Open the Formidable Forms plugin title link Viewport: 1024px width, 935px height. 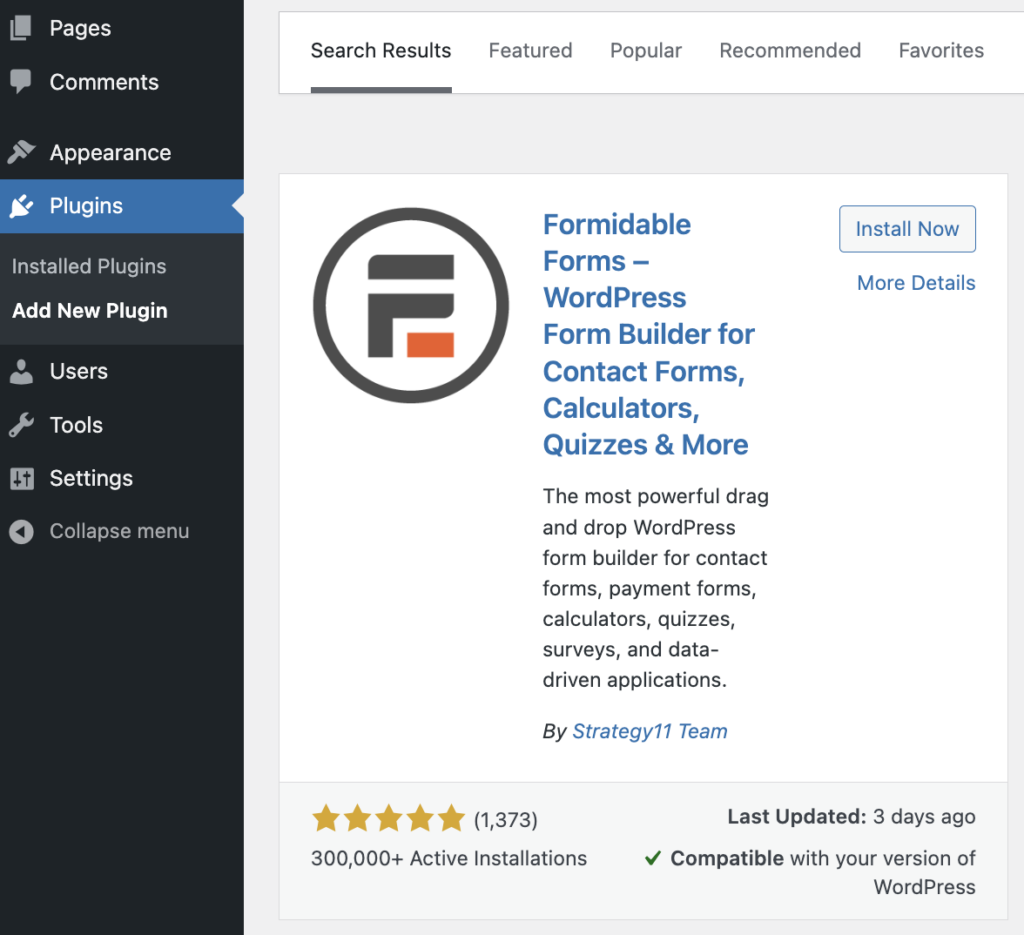(648, 335)
